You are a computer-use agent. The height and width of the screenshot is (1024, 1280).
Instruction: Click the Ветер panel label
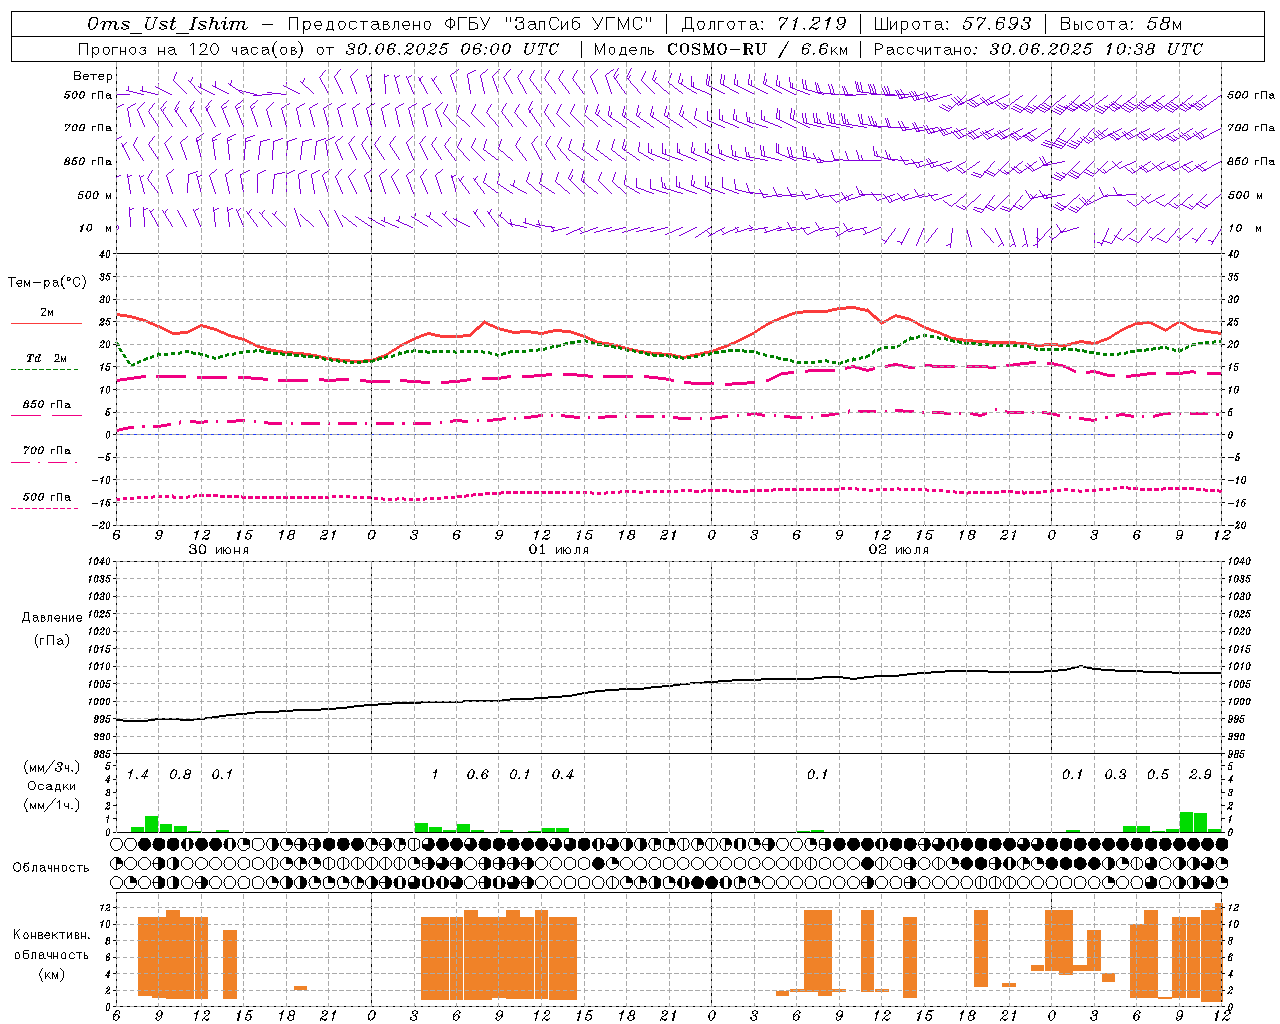pyautogui.click(x=93, y=76)
